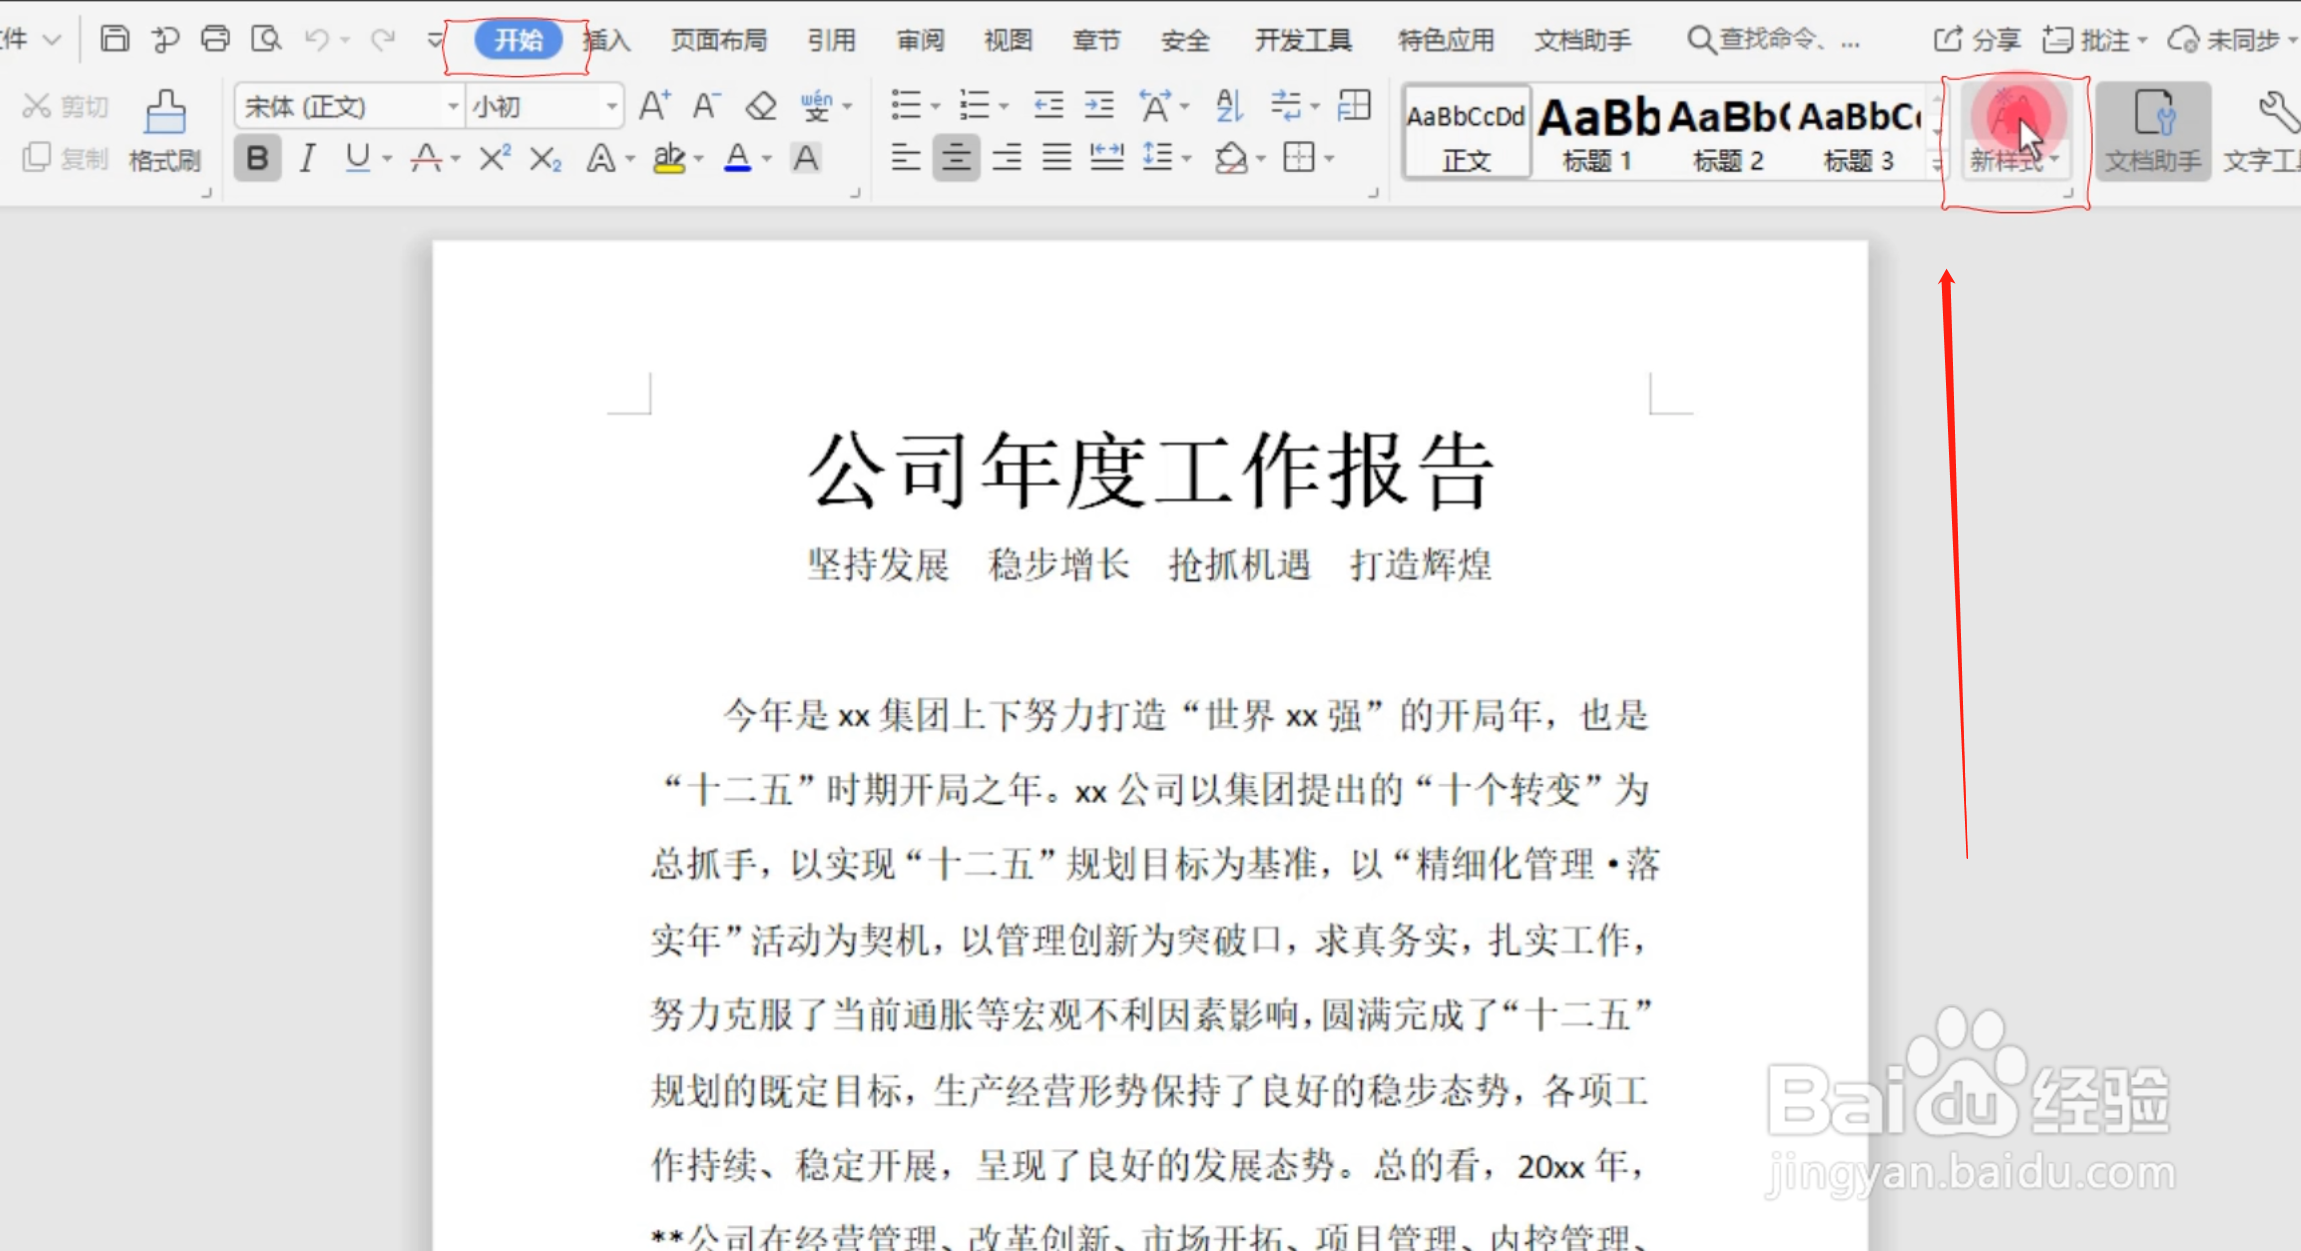This screenshot has width=2301, height=1251.
Task: Open 新样式 (New Style) button
Action: point(2013,131)
